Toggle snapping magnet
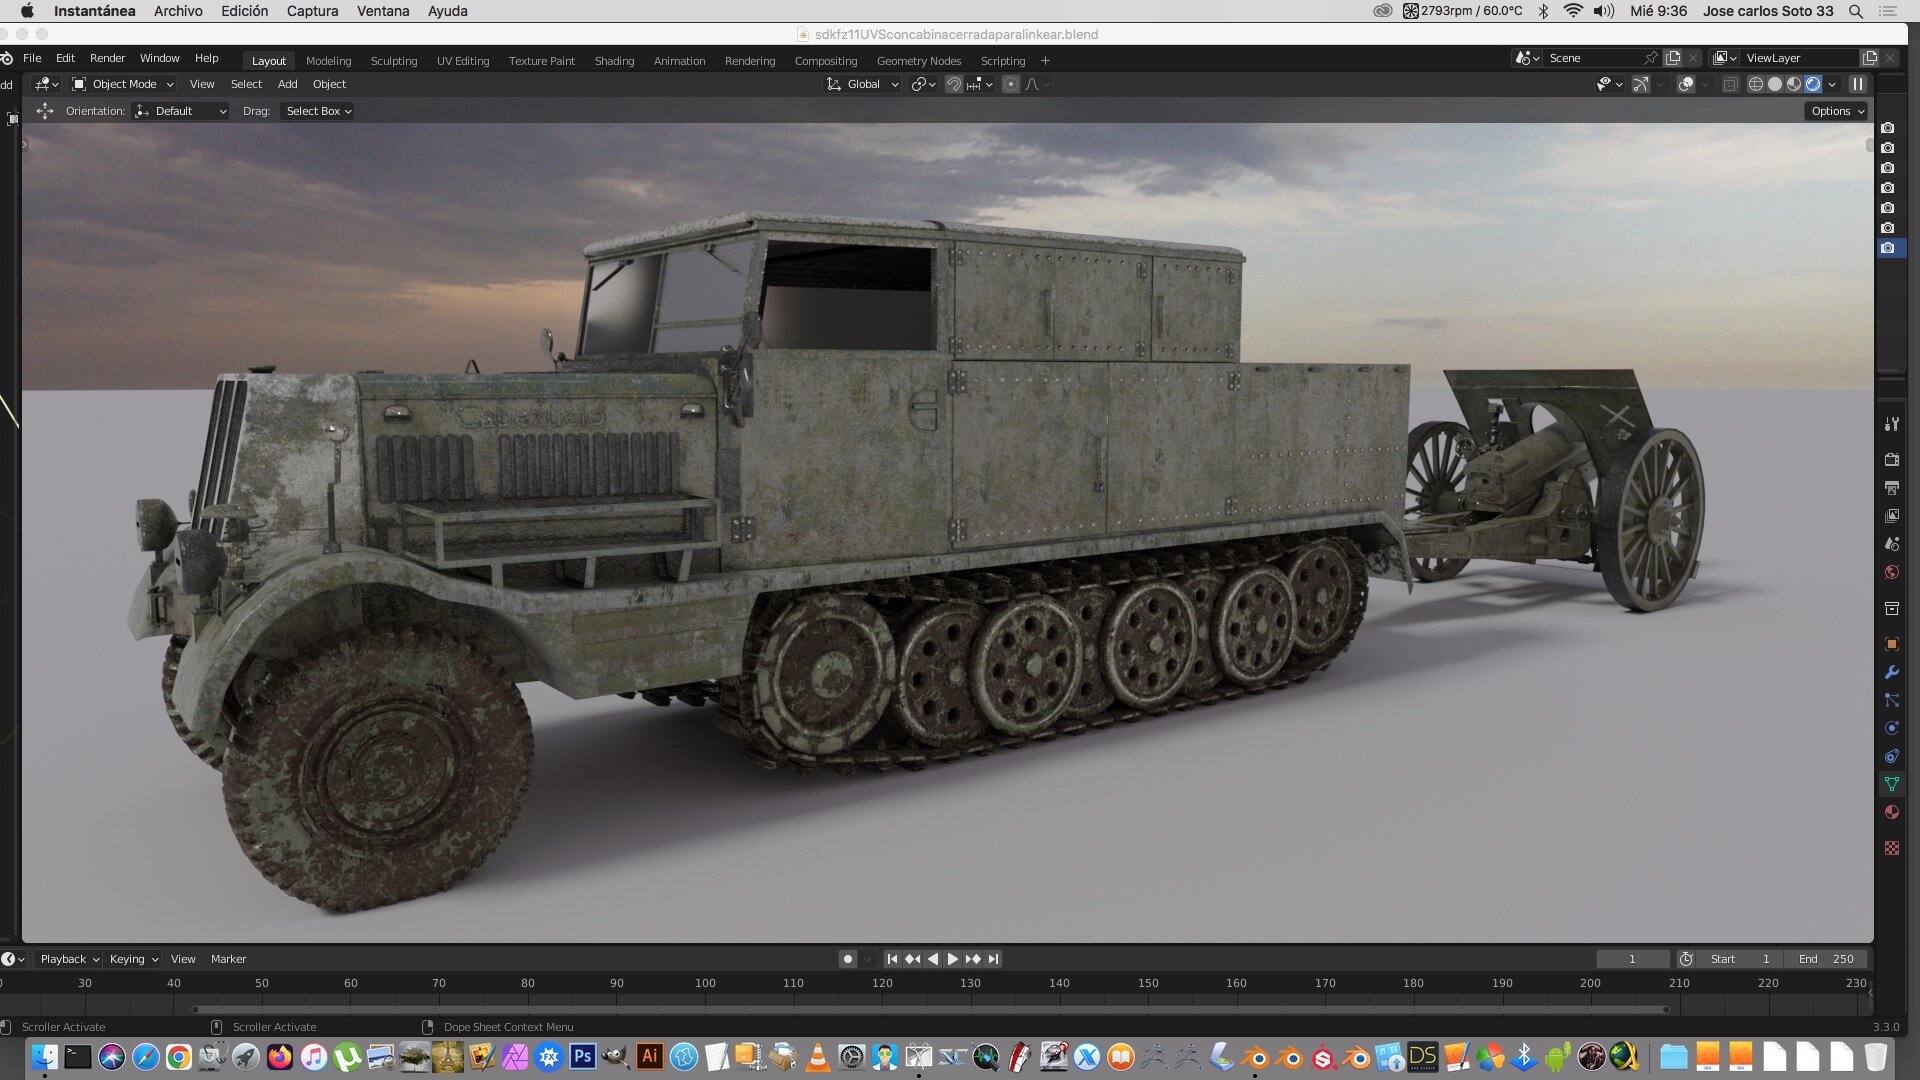This screenshot has width=1920, height=1080. tap(953, 84)
